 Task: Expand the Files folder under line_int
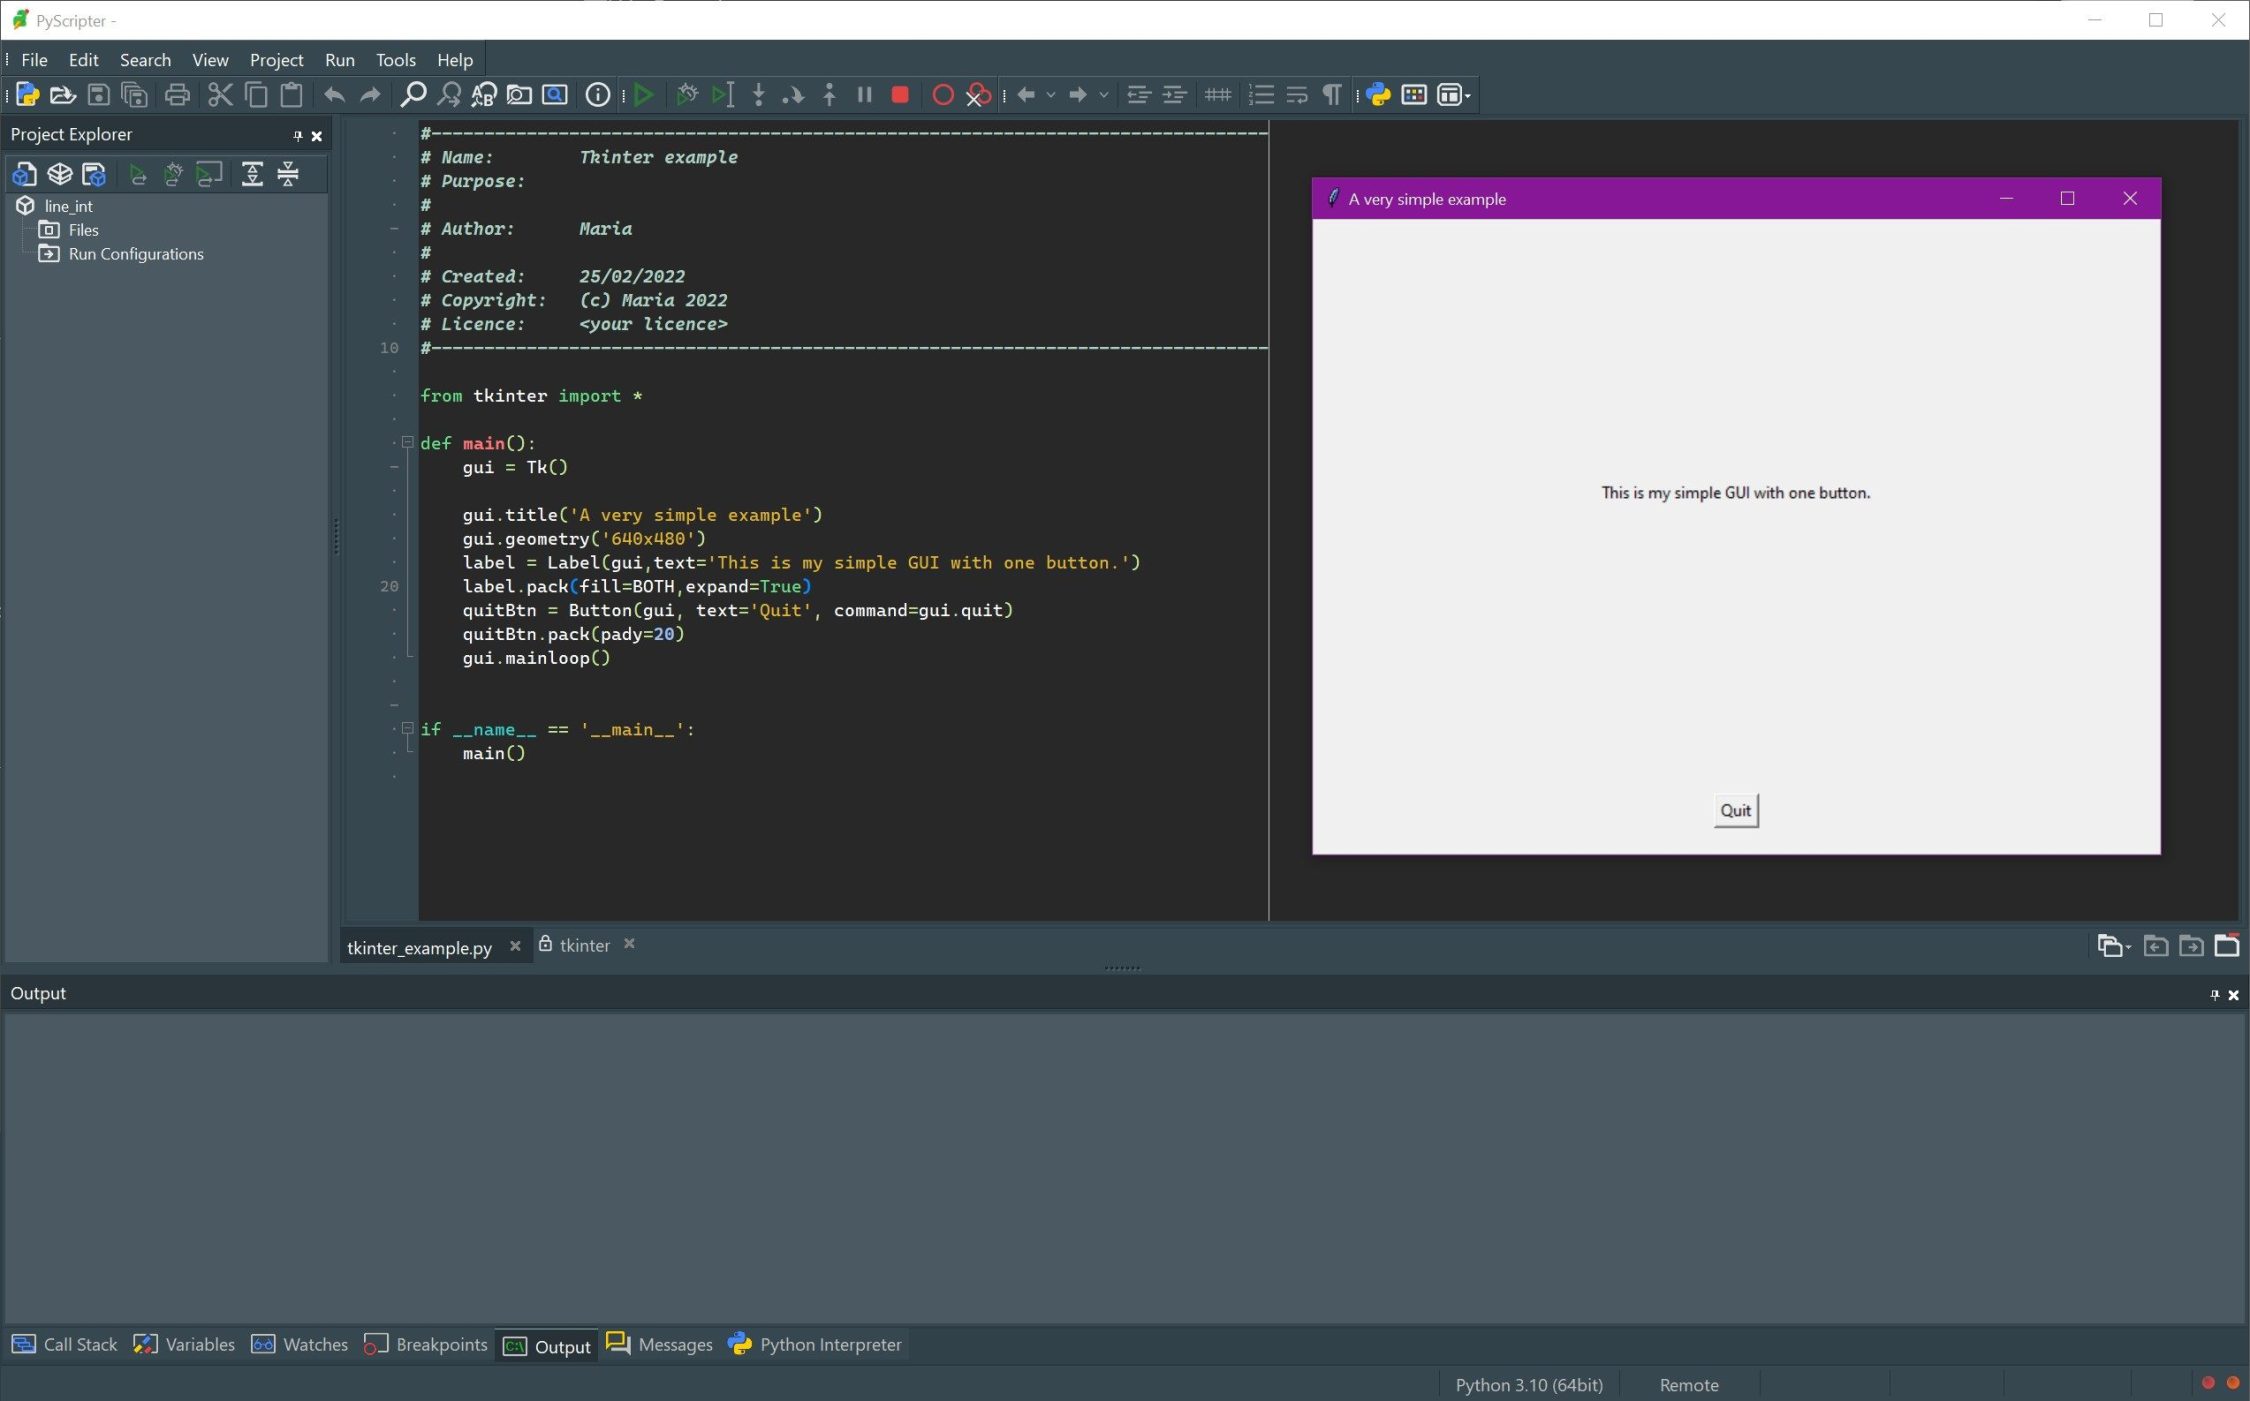pos(83,230)
